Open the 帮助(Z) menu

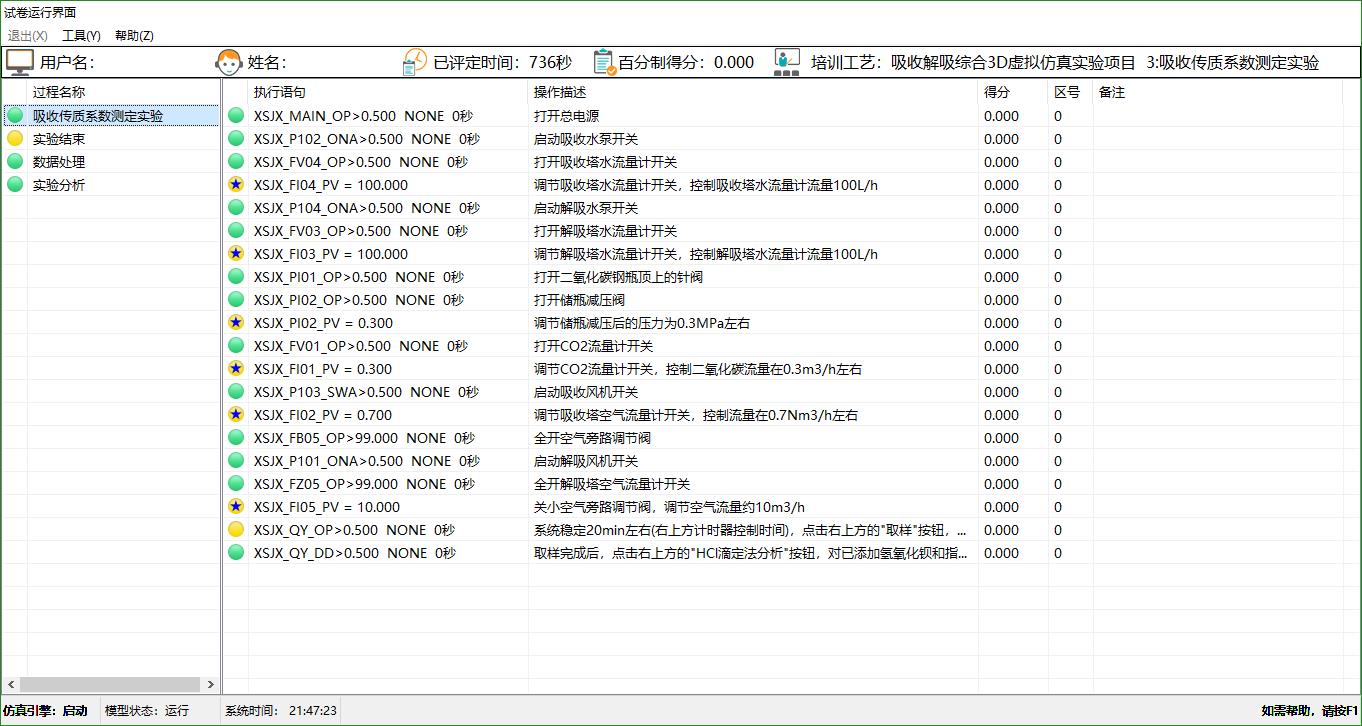click(x=133, y=35)
